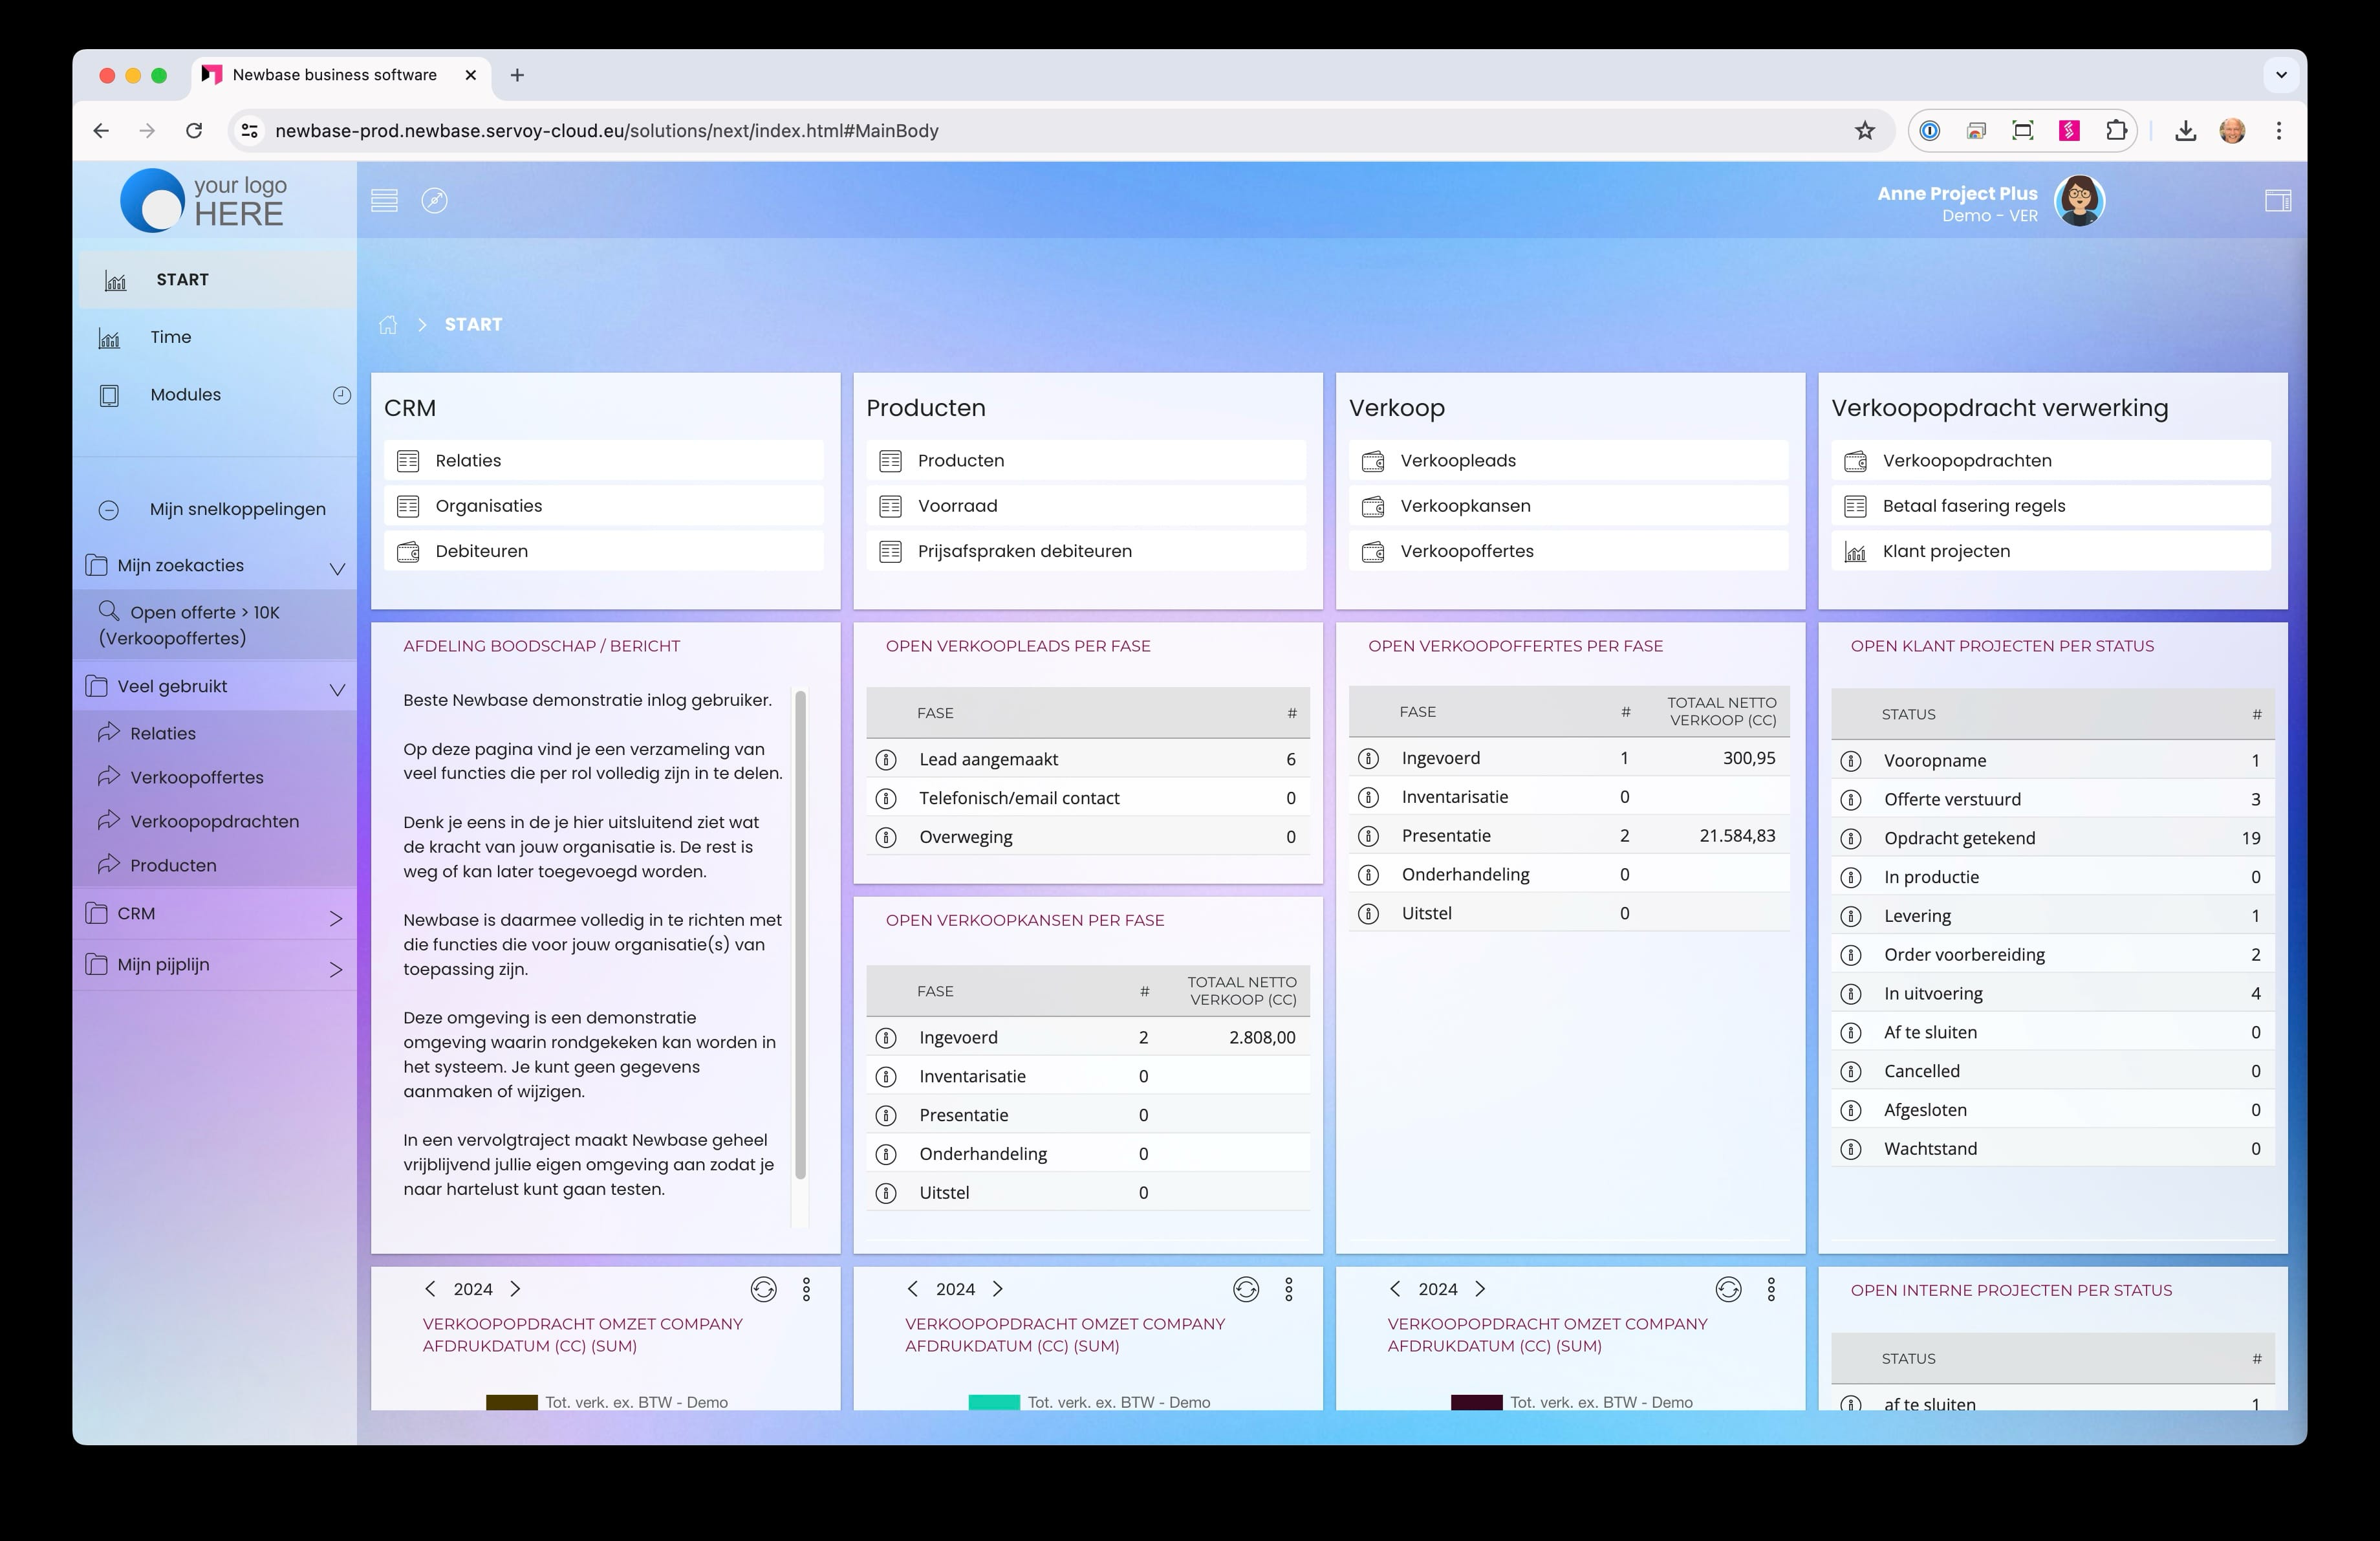This screenshot has height=1541, width=2380.
Task: Click info icon for Lead aangemaakt row
Action: pyautogui.click(x=886, y=760)
